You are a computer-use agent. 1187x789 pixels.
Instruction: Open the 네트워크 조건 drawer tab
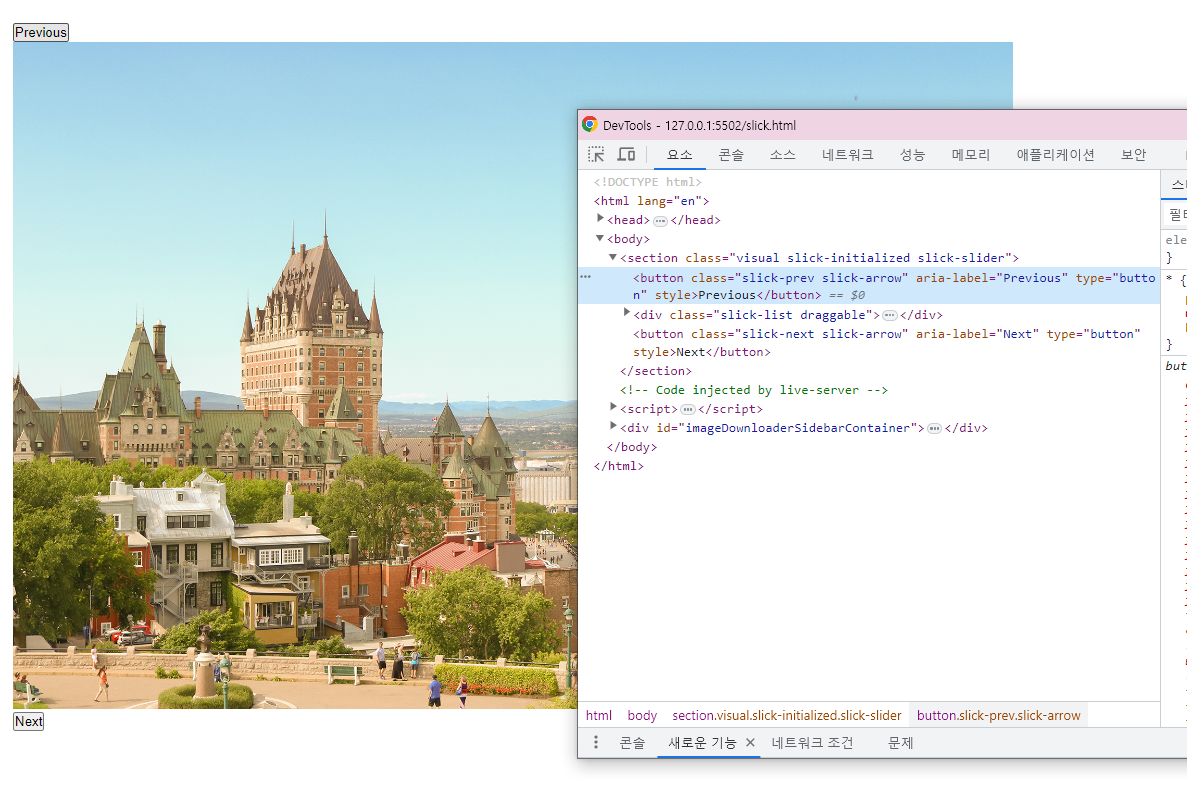pyautogui.click(x=812, y=743)
